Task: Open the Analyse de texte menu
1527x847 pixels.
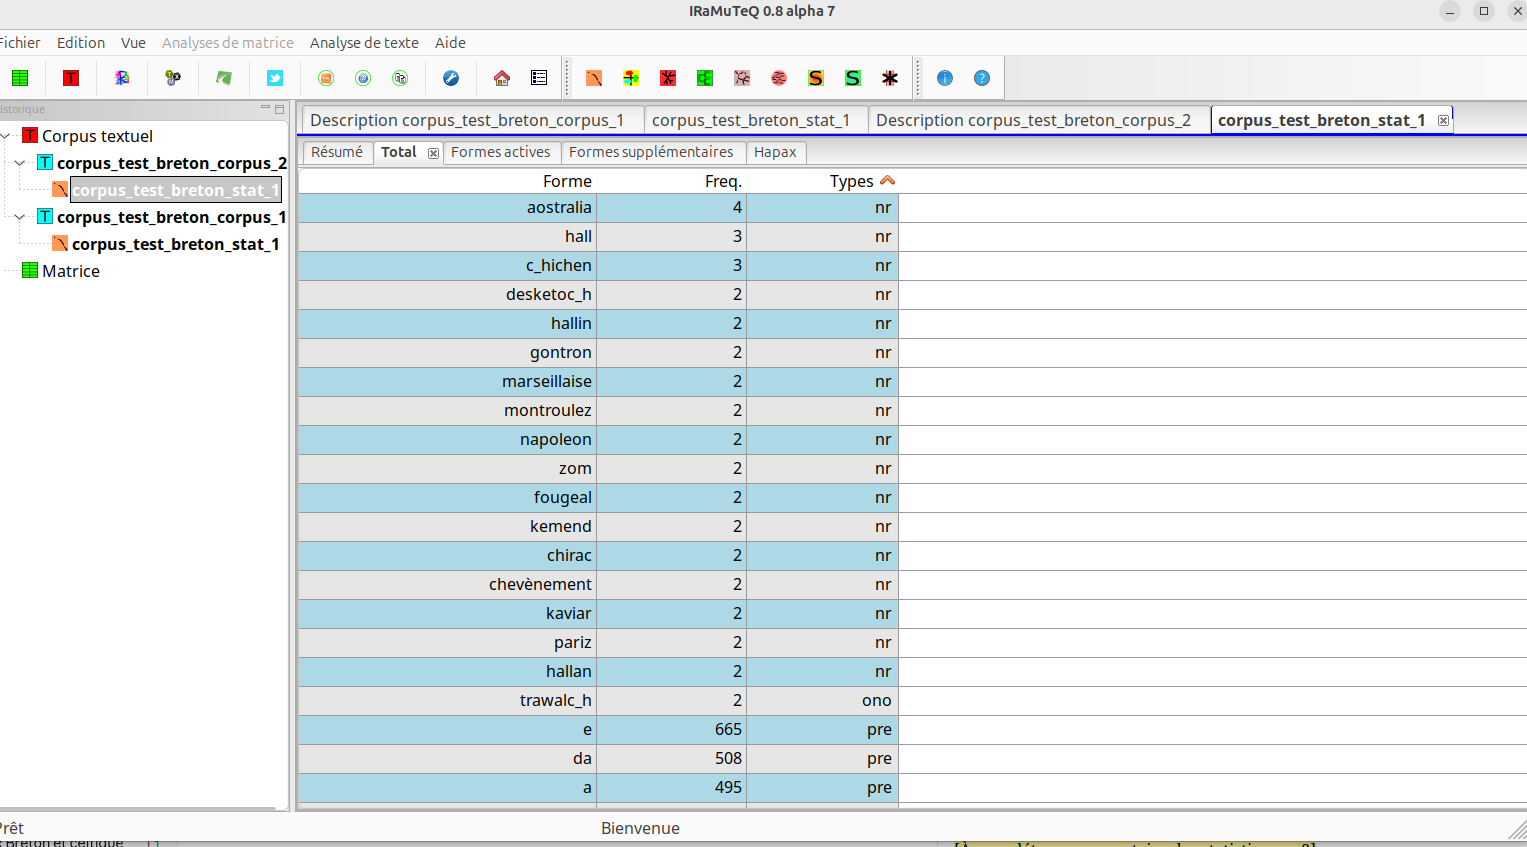Action: click(364, 43)
